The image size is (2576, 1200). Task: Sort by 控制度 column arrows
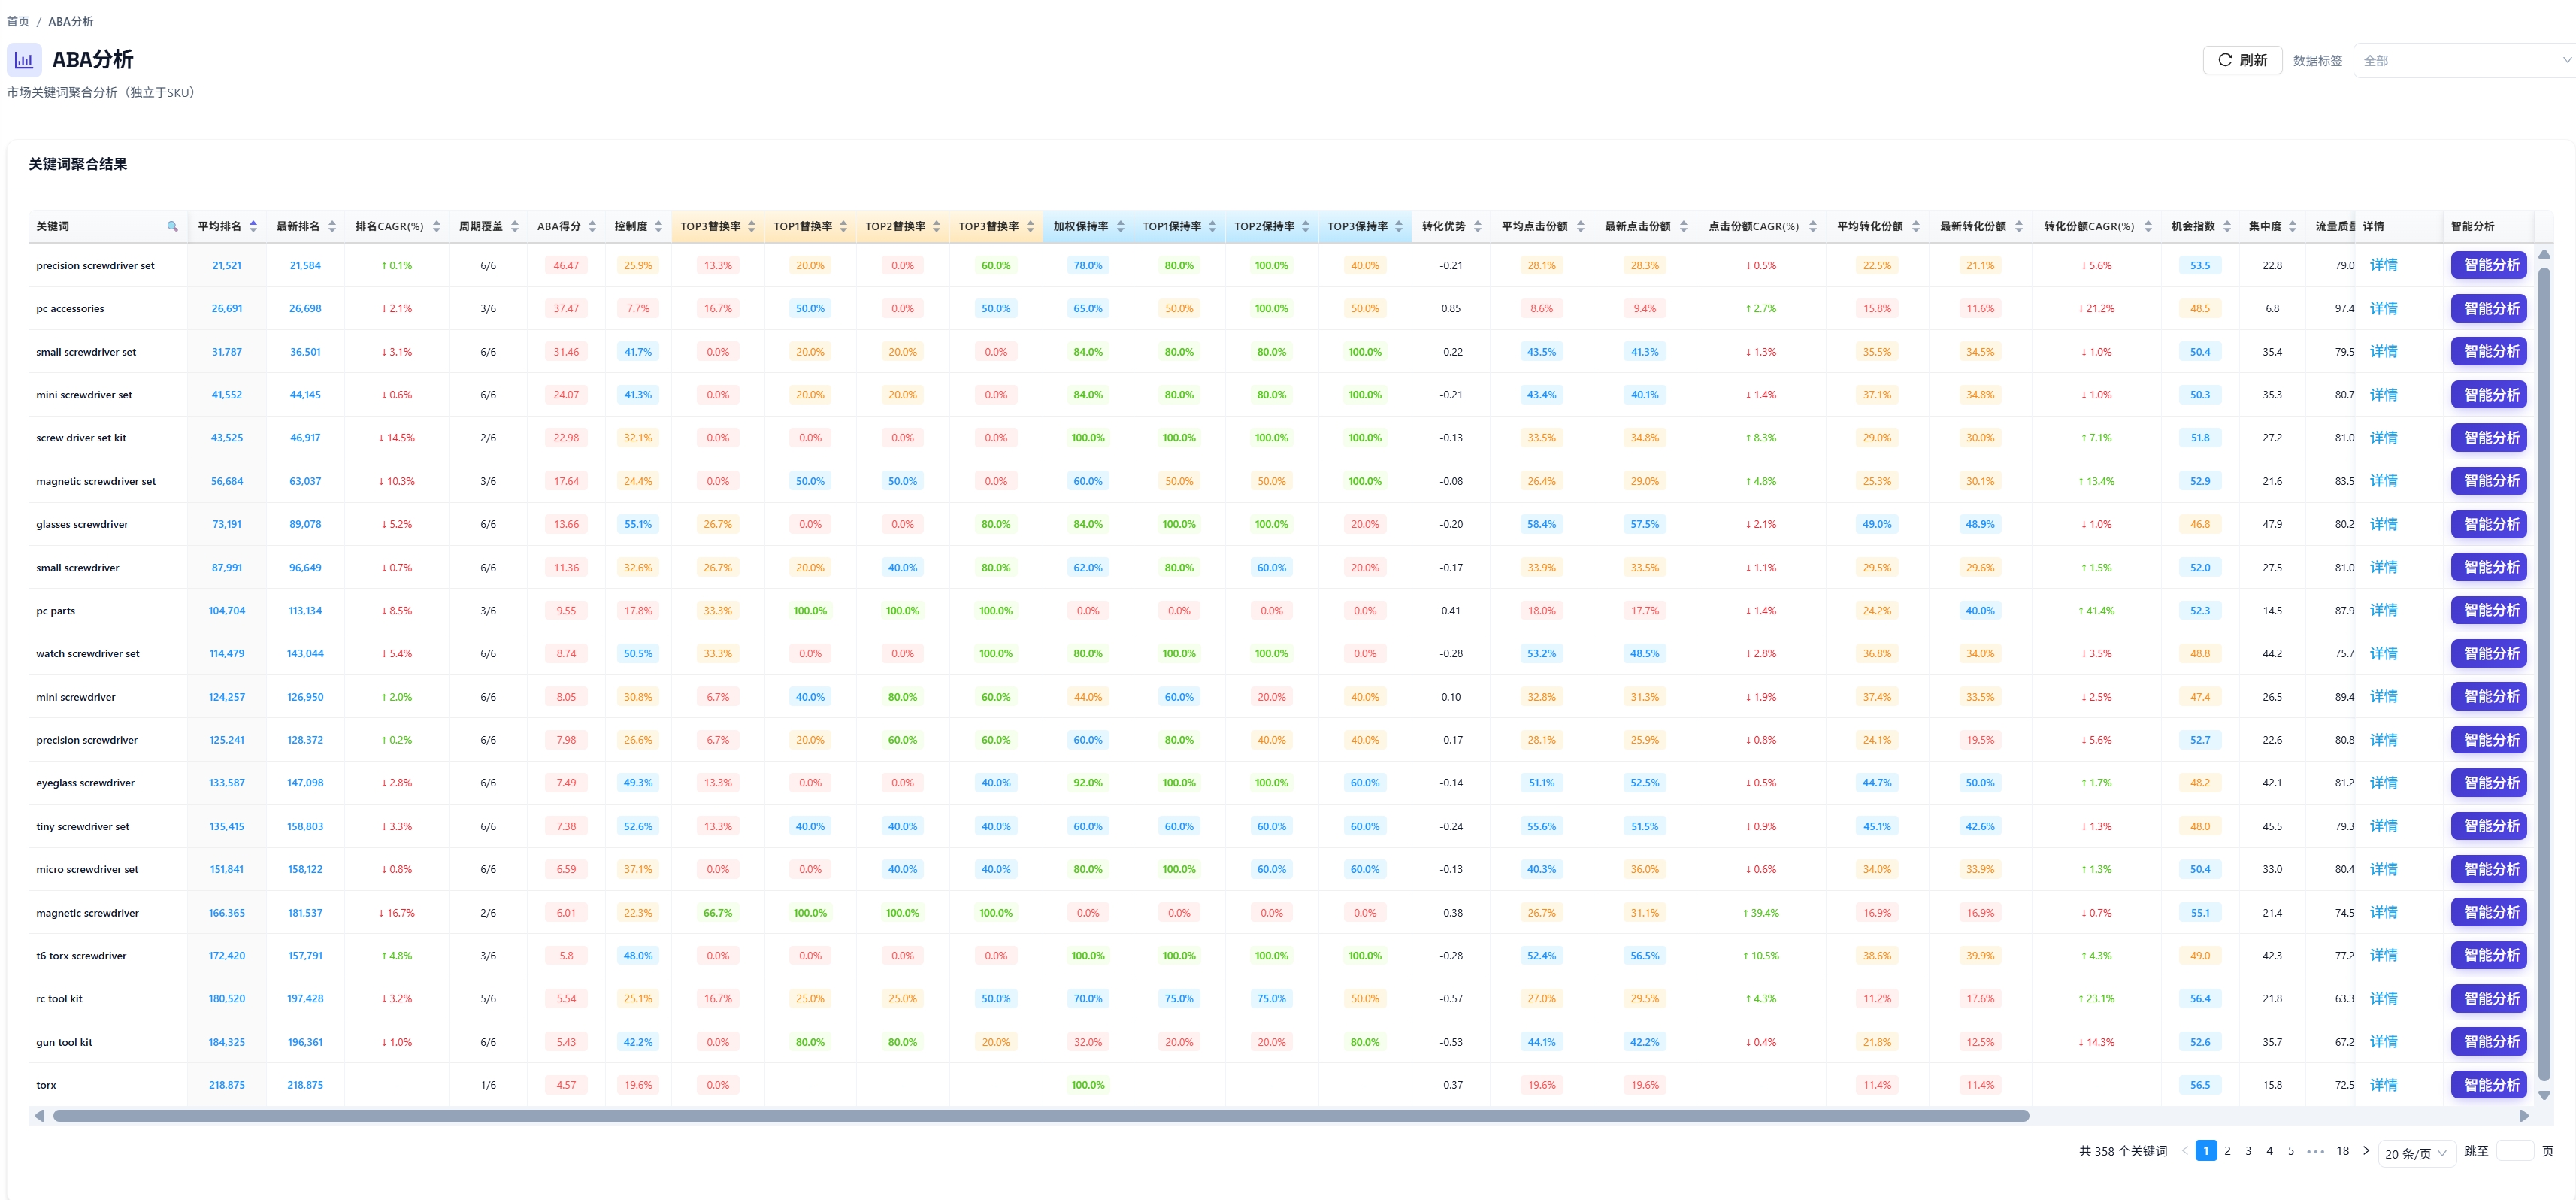click(658, 226)
